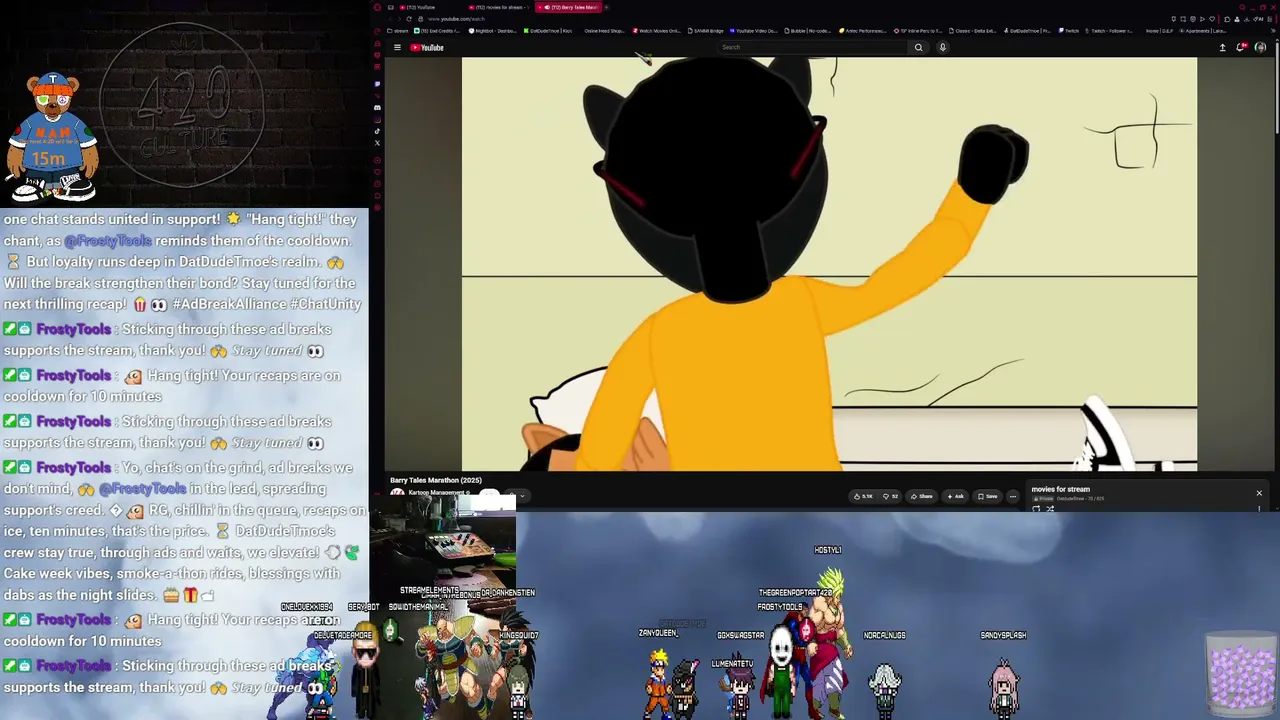The image size is (1280, 720).
Task: Open the Twitch bookmark
Action: pyautogui.click(x=1071, y=31)
